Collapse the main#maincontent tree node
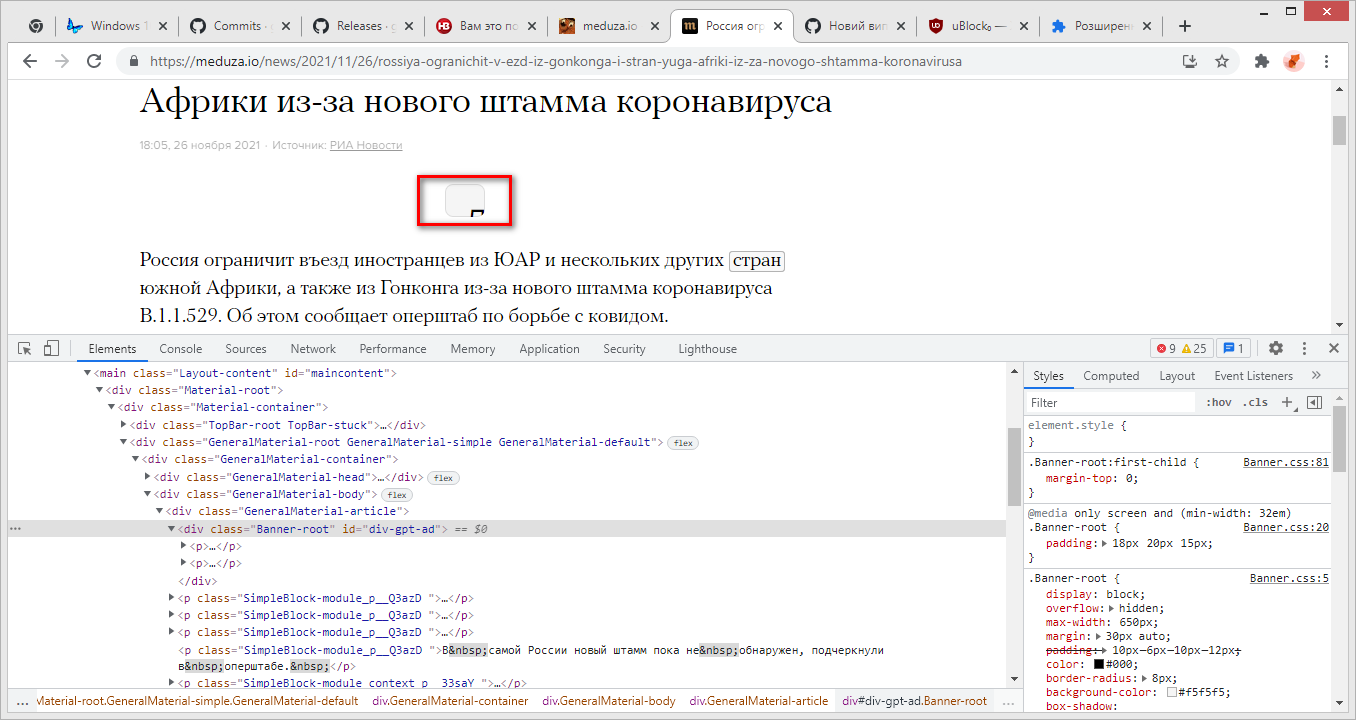 pos(85,372)
